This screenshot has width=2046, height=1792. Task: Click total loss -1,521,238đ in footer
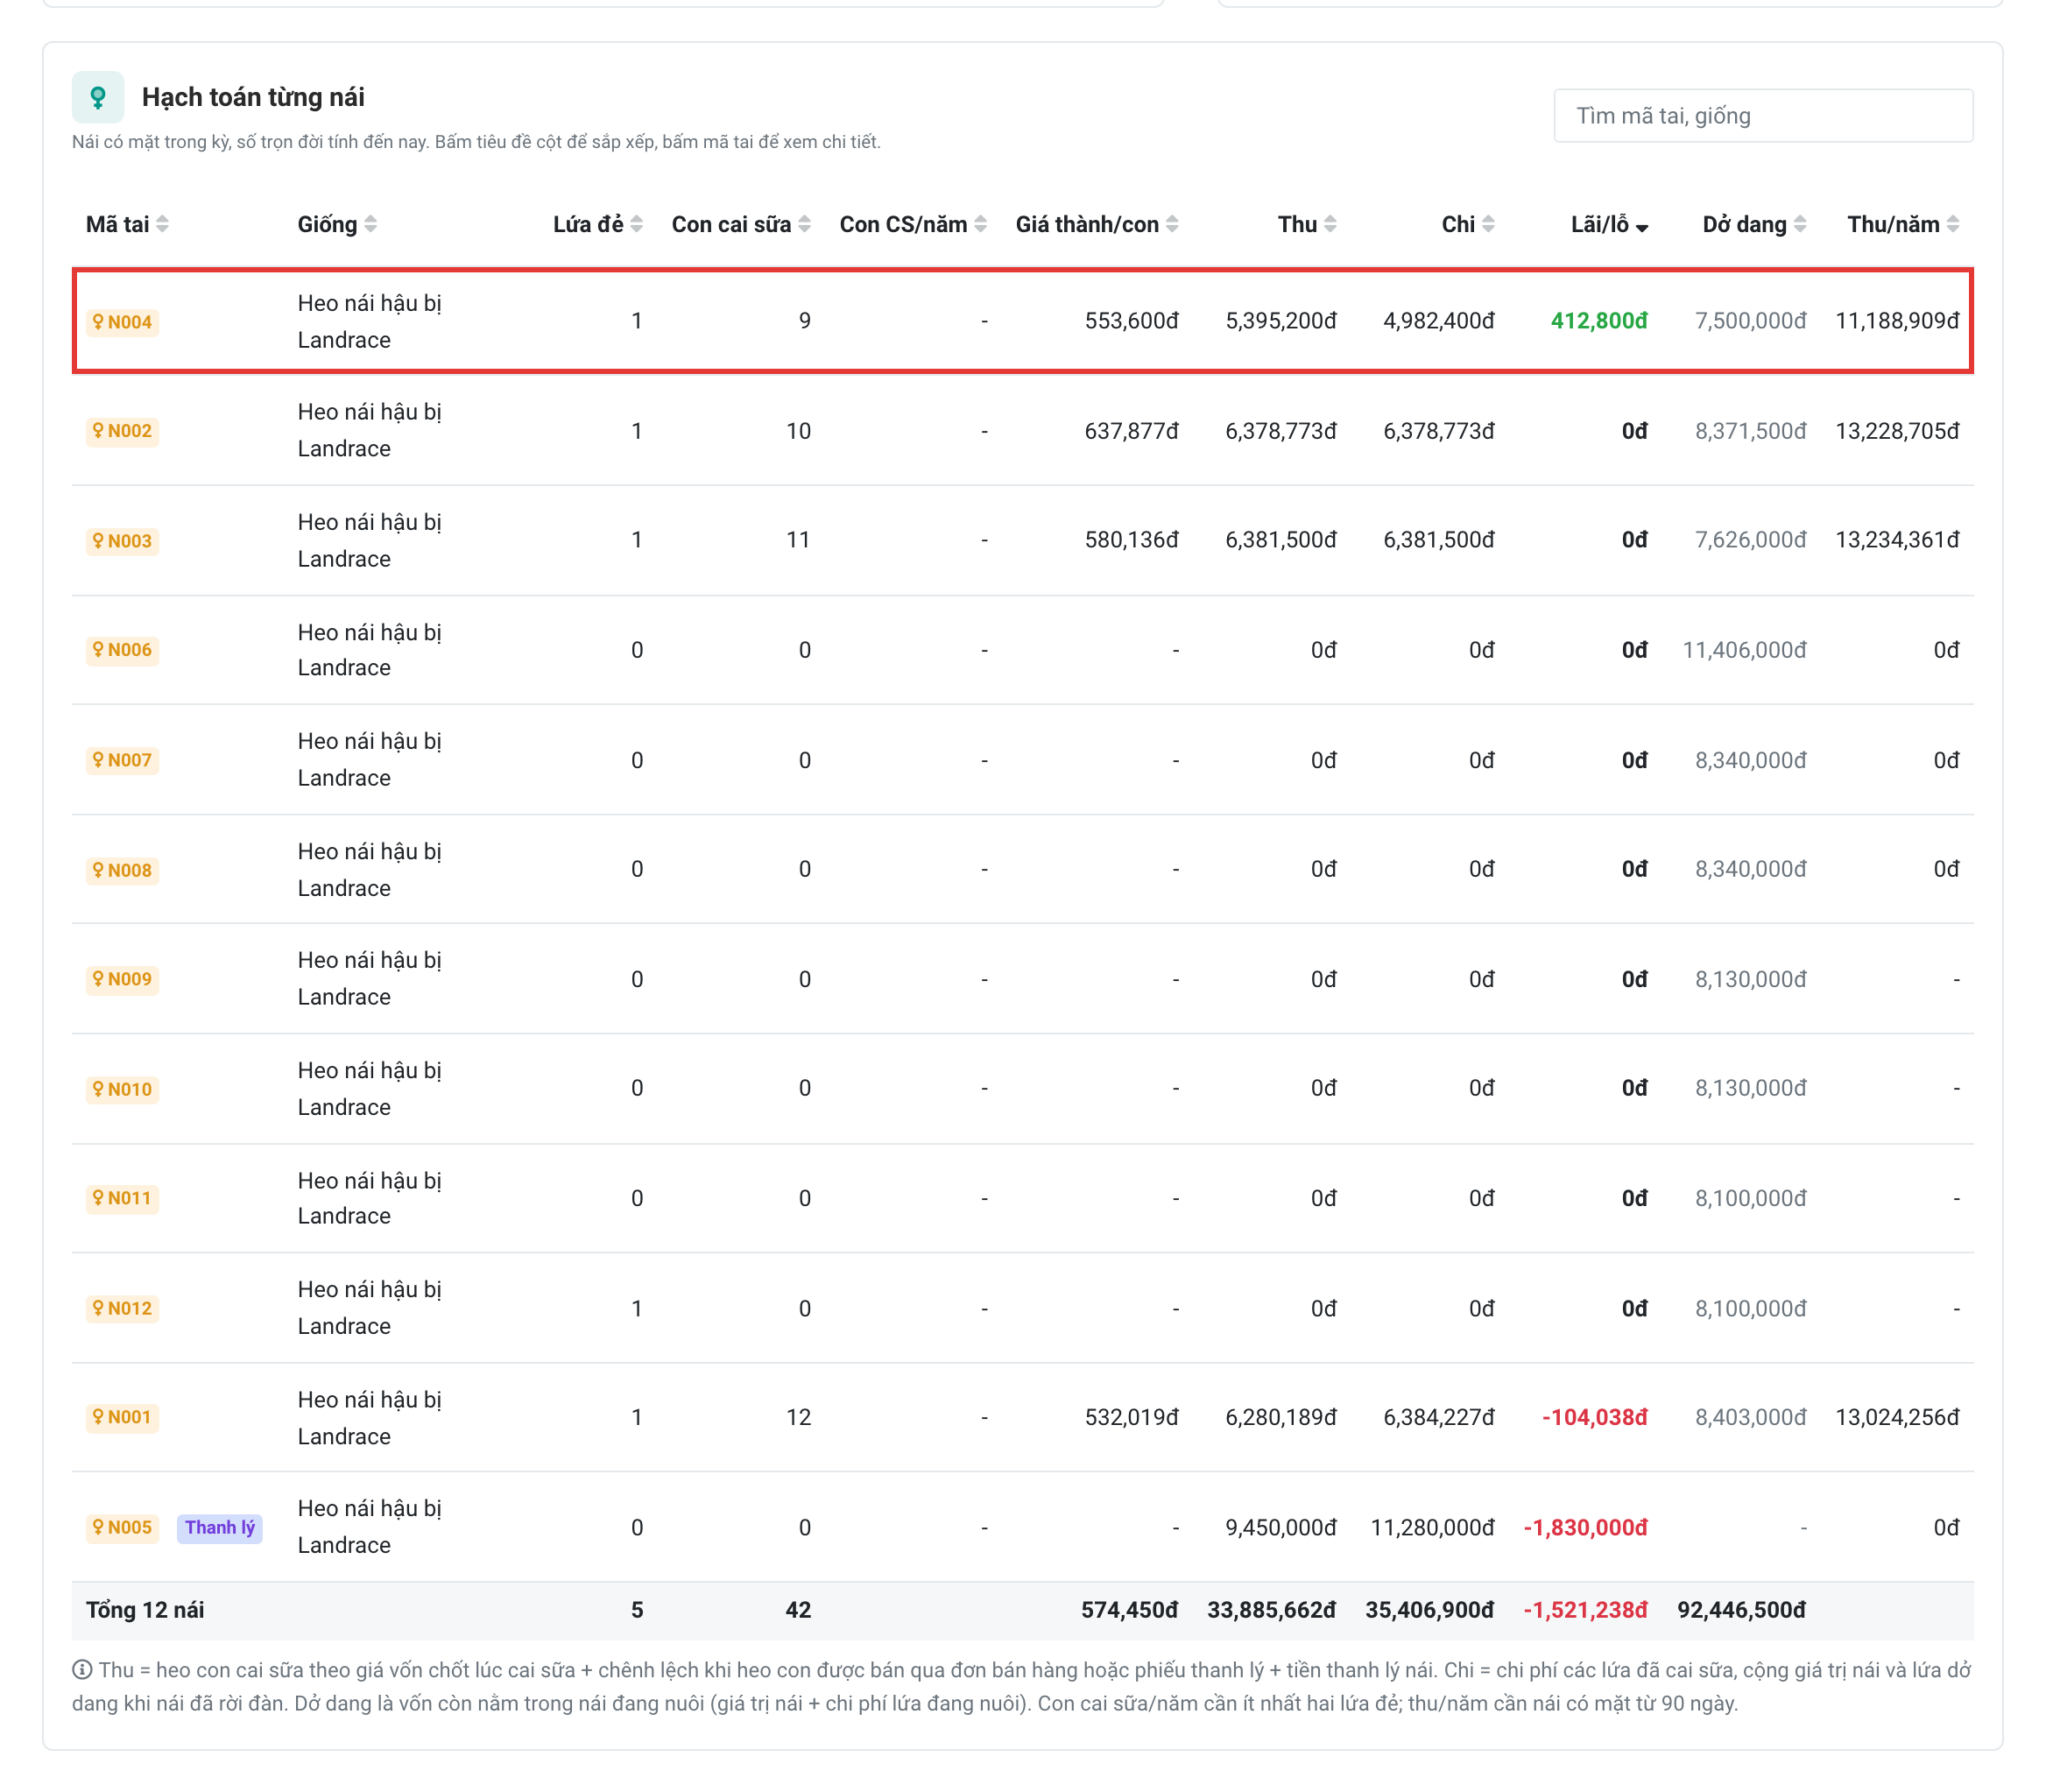tap(1585, 1610)
